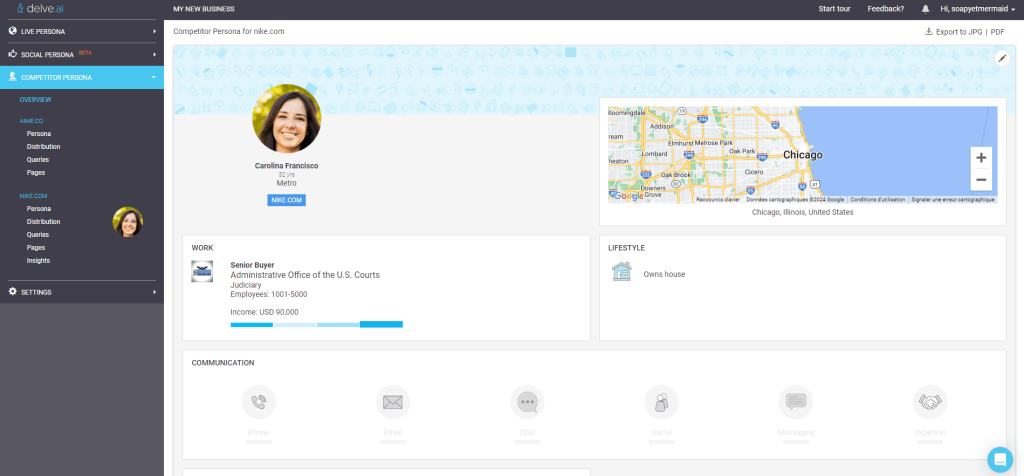Click 'Income: USD 90,000' text
Viewport: 1024px width, 476px height.
[264, 312]
